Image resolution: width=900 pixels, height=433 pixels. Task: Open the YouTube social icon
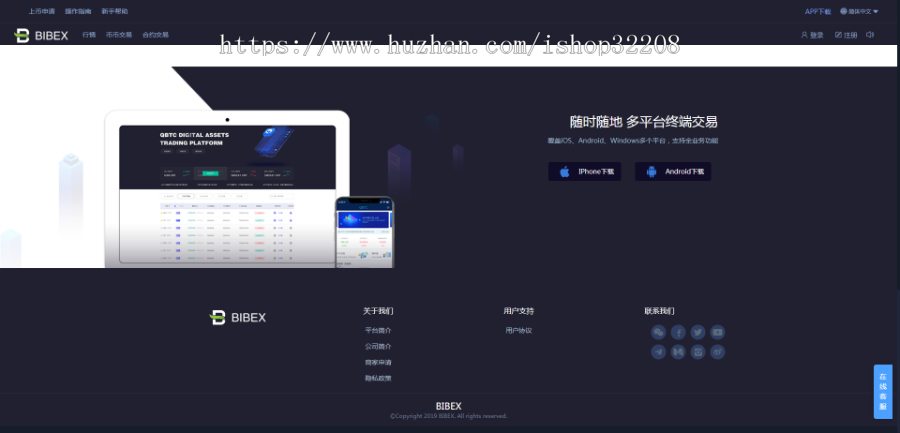click(x=717, y=332)
